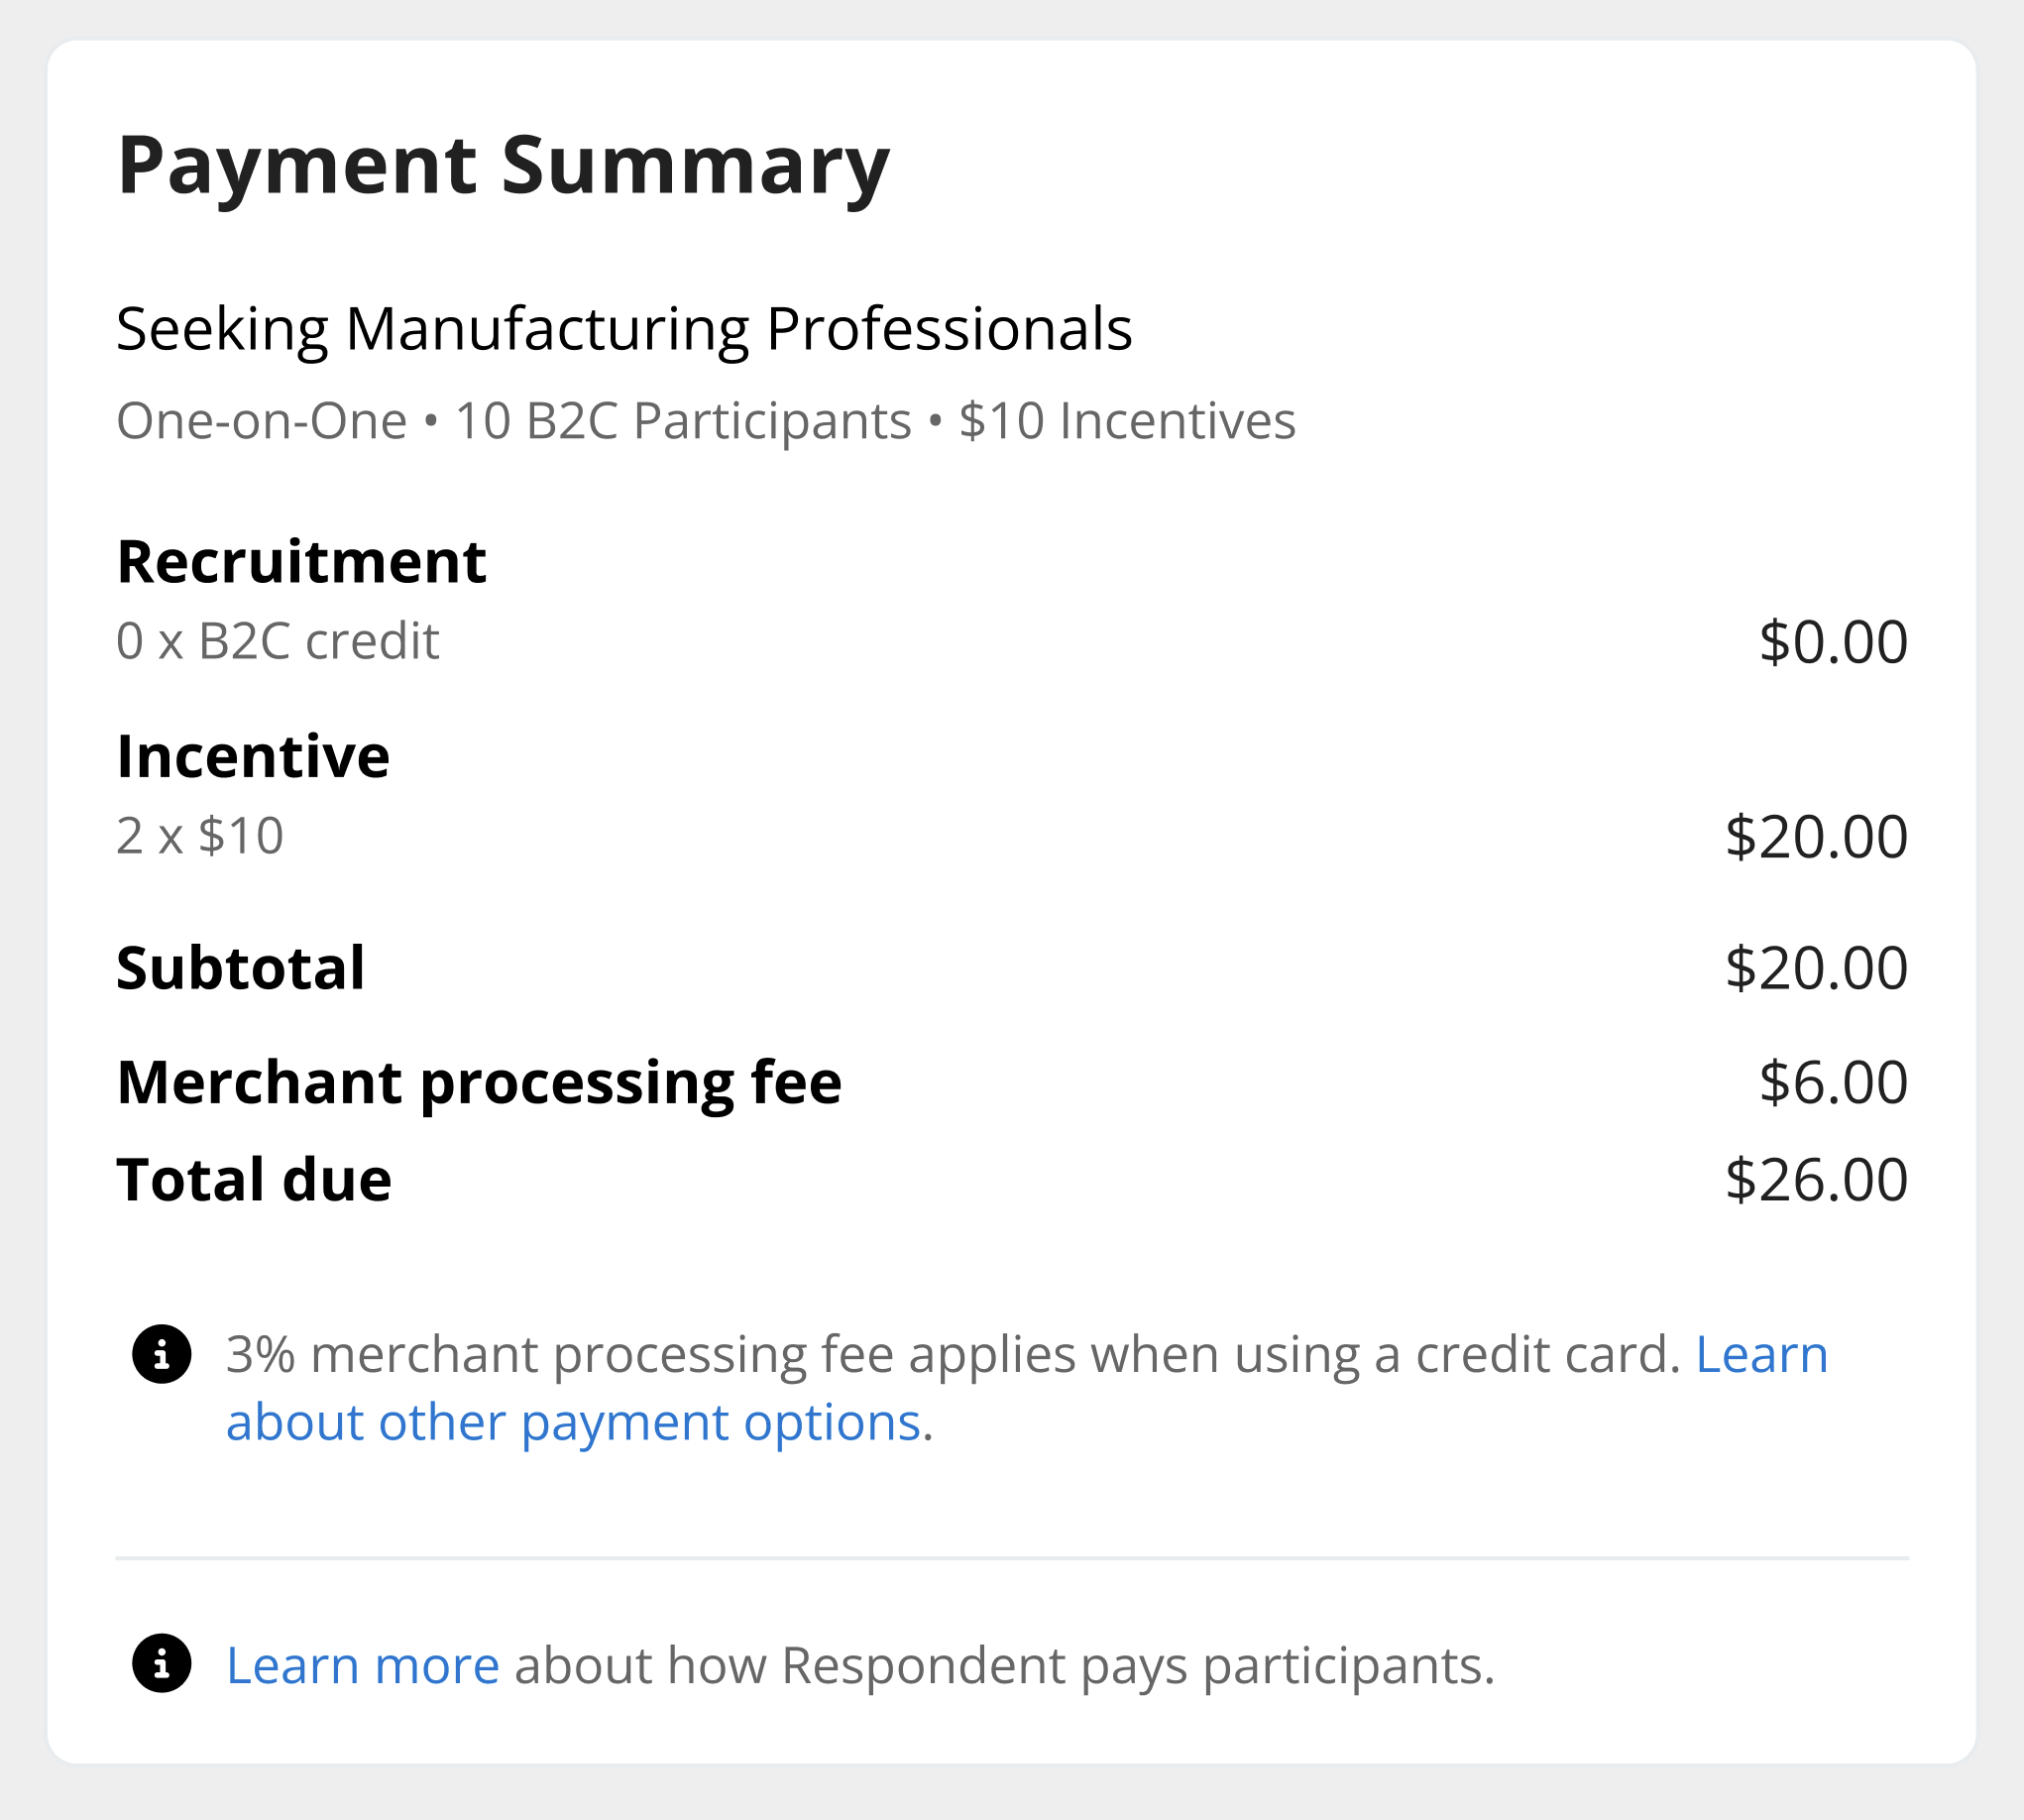Click the Total due label
The width and height of the screenshot is (2024, 1820).
coord(254,1179)
